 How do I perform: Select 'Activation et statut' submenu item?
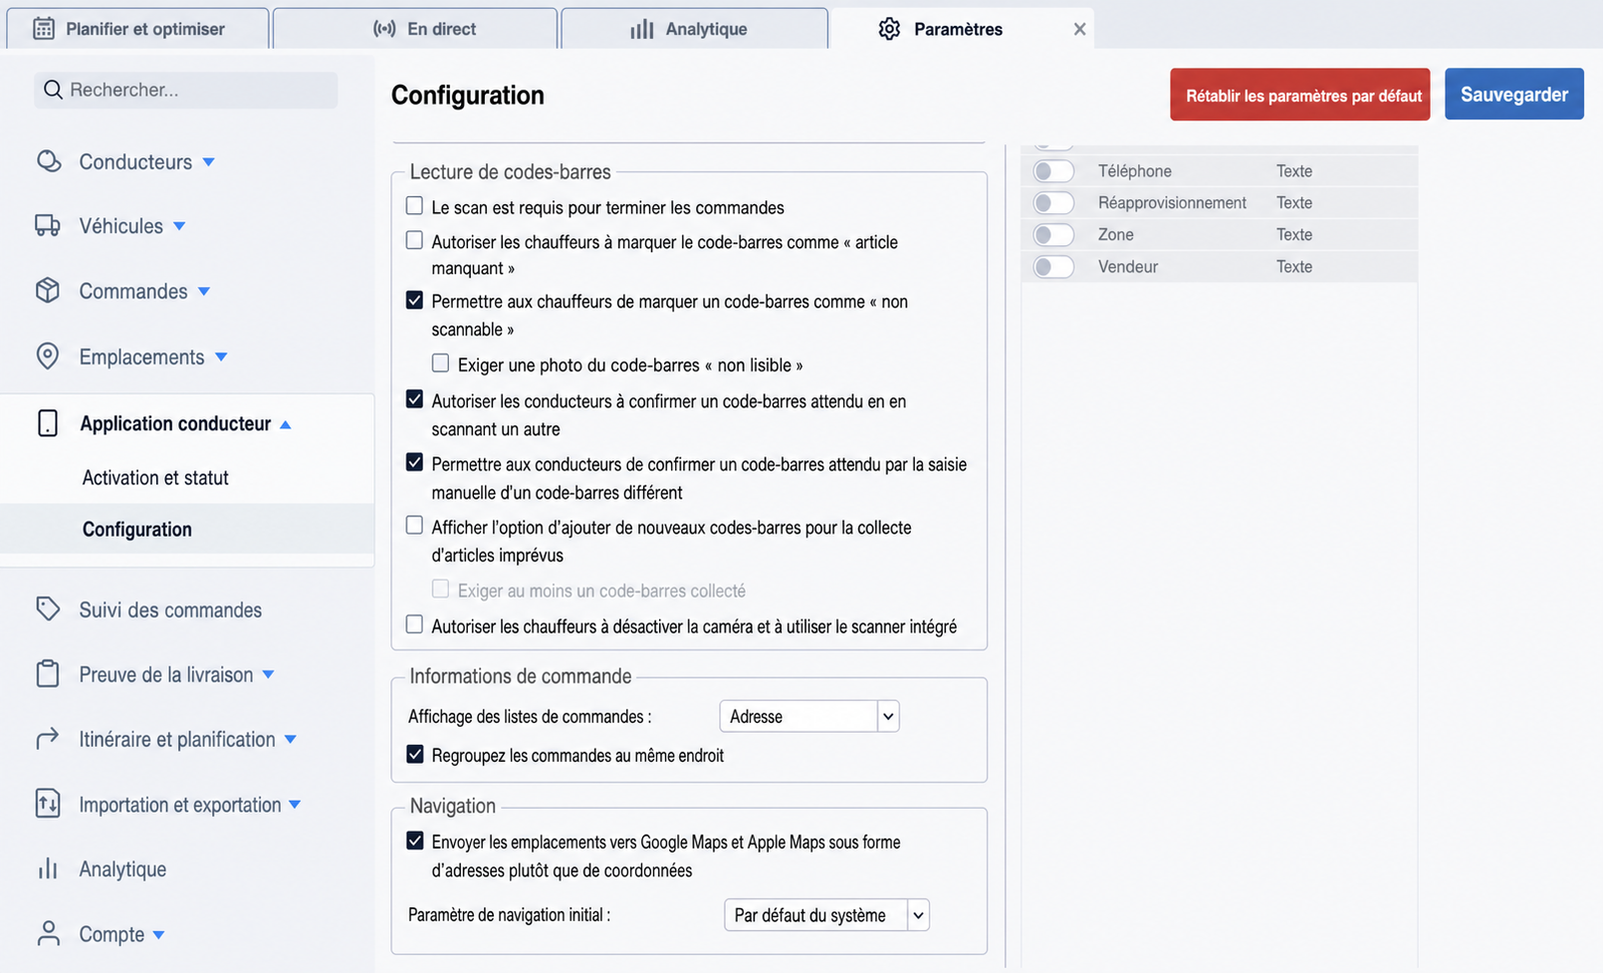(155, 478)
